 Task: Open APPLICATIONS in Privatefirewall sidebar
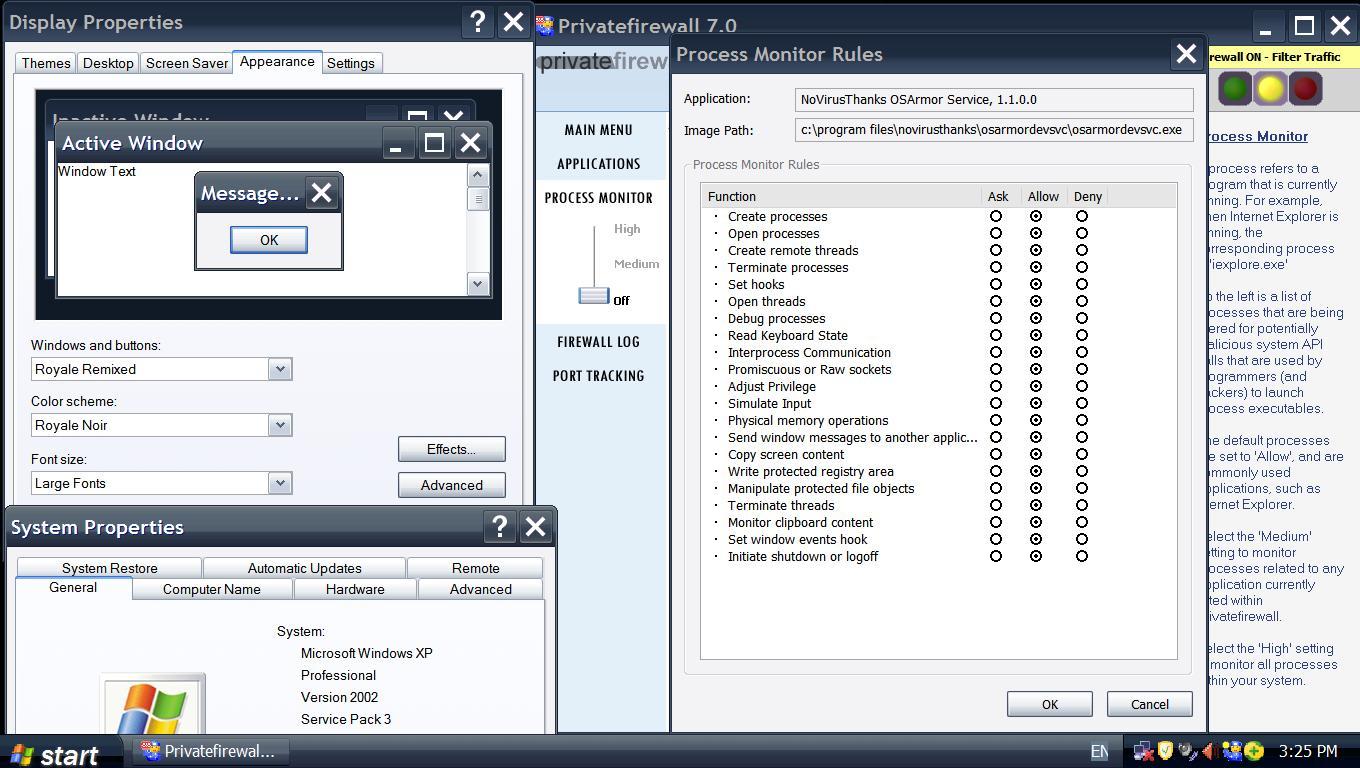point(599,164)
